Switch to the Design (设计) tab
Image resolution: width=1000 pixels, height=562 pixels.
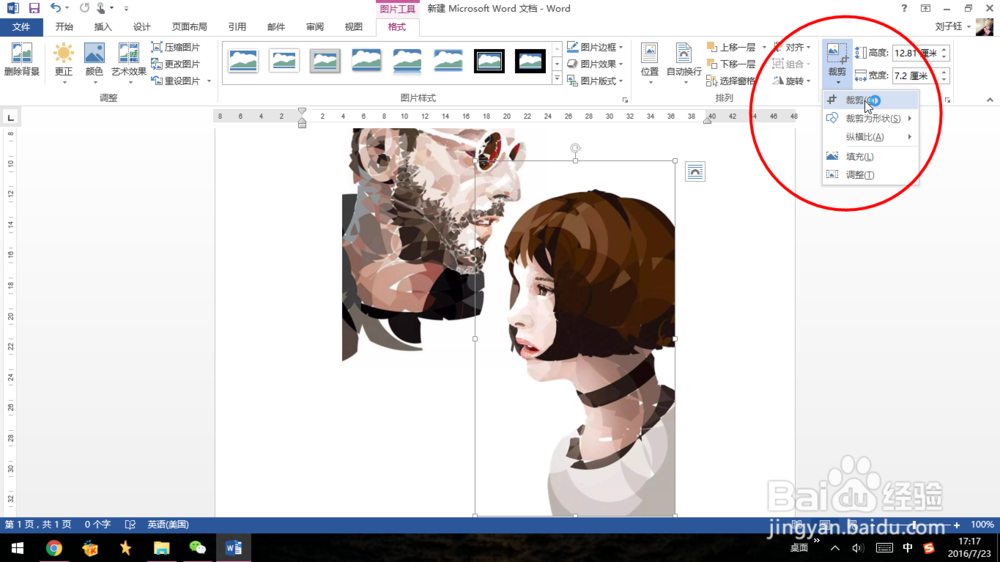click(x=142, y=27)
